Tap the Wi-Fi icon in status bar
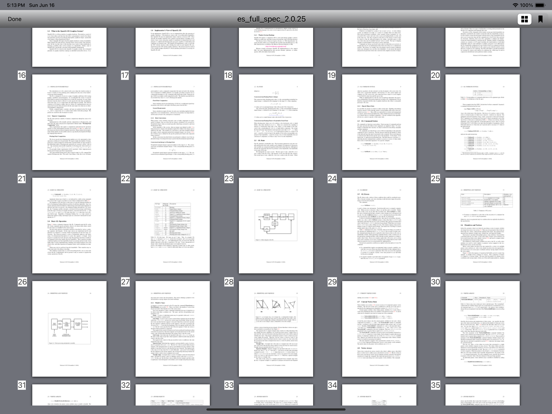Screen dimensions: 552x414 [515, 5]
